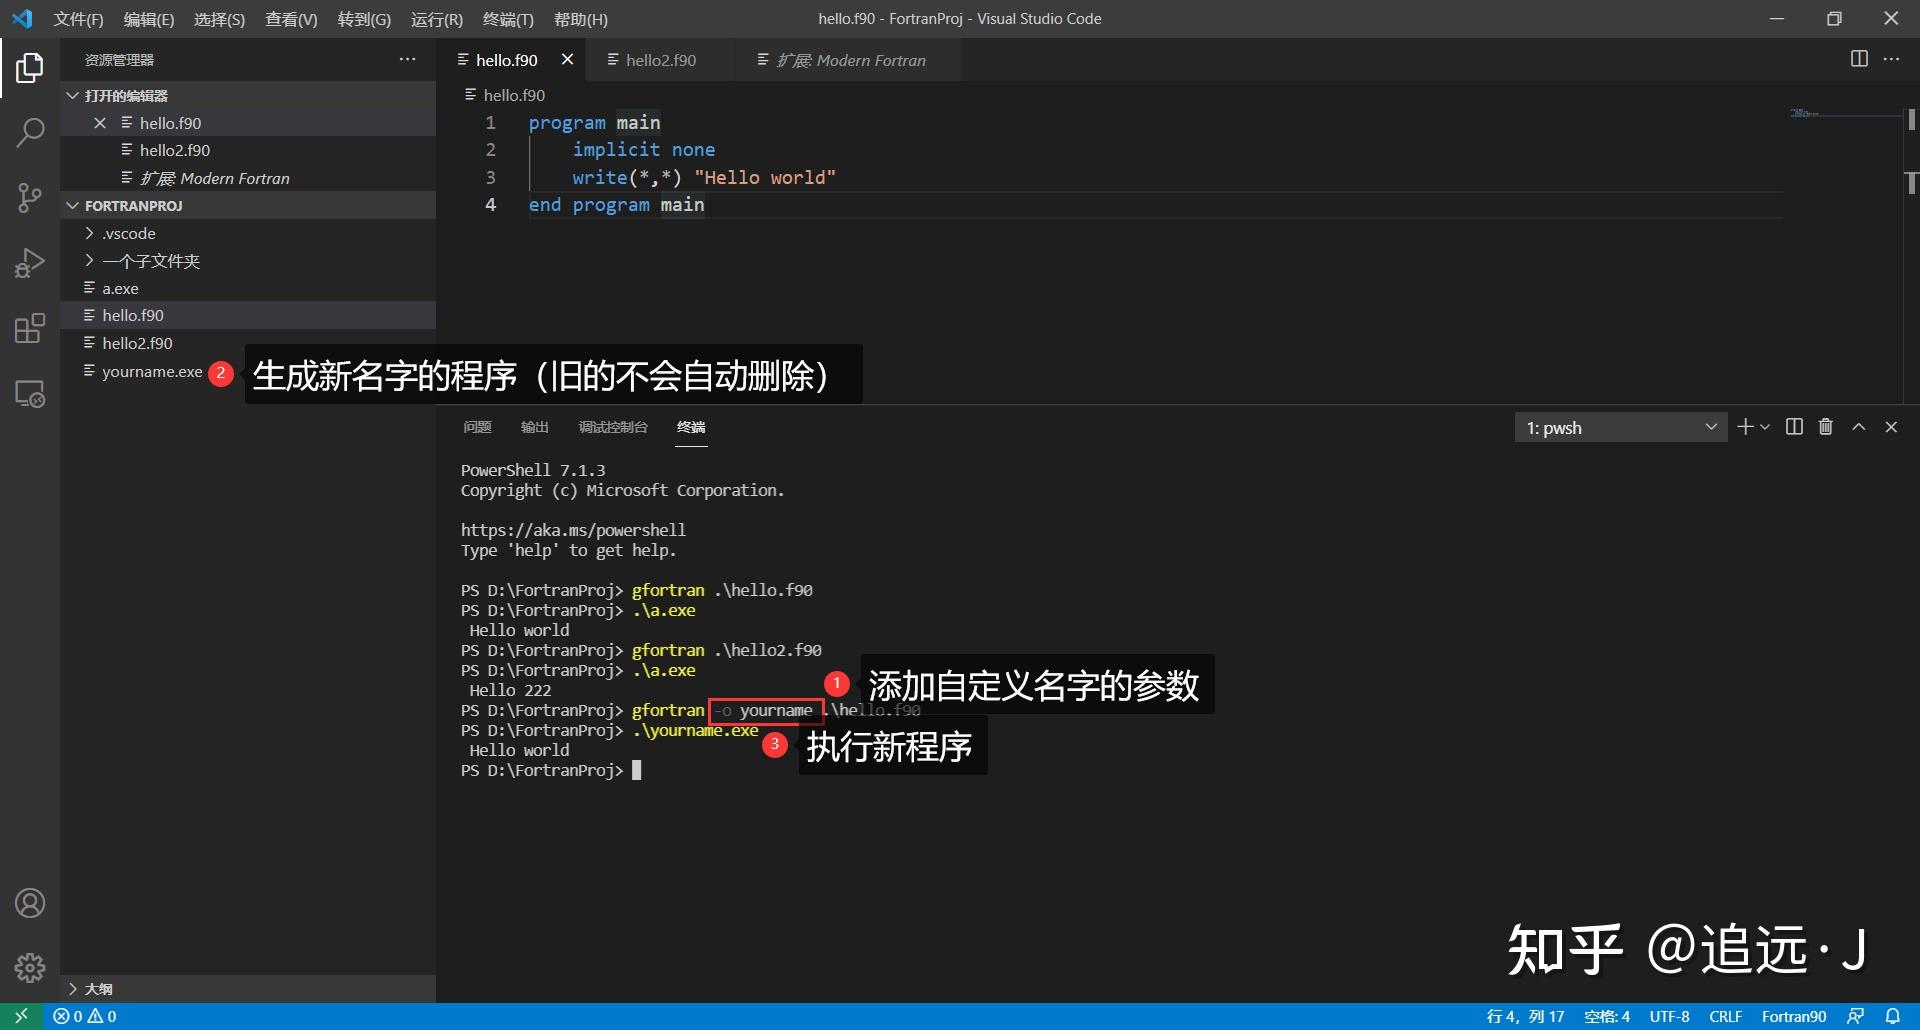
Task: Open the Search view
Action: coord(30,131)
